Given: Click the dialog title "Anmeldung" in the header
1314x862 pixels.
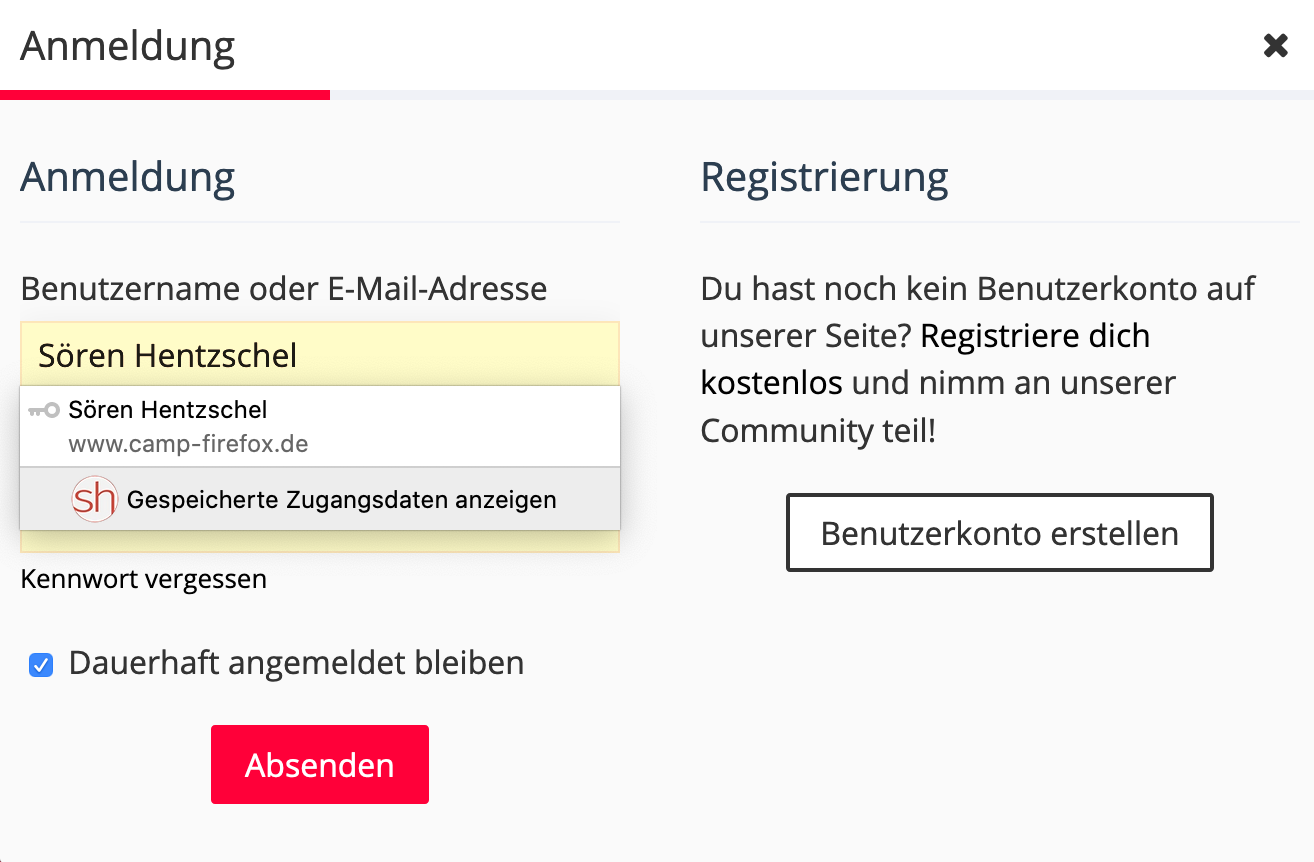Looking at the screenshot, I should click(x=128, y=46).
